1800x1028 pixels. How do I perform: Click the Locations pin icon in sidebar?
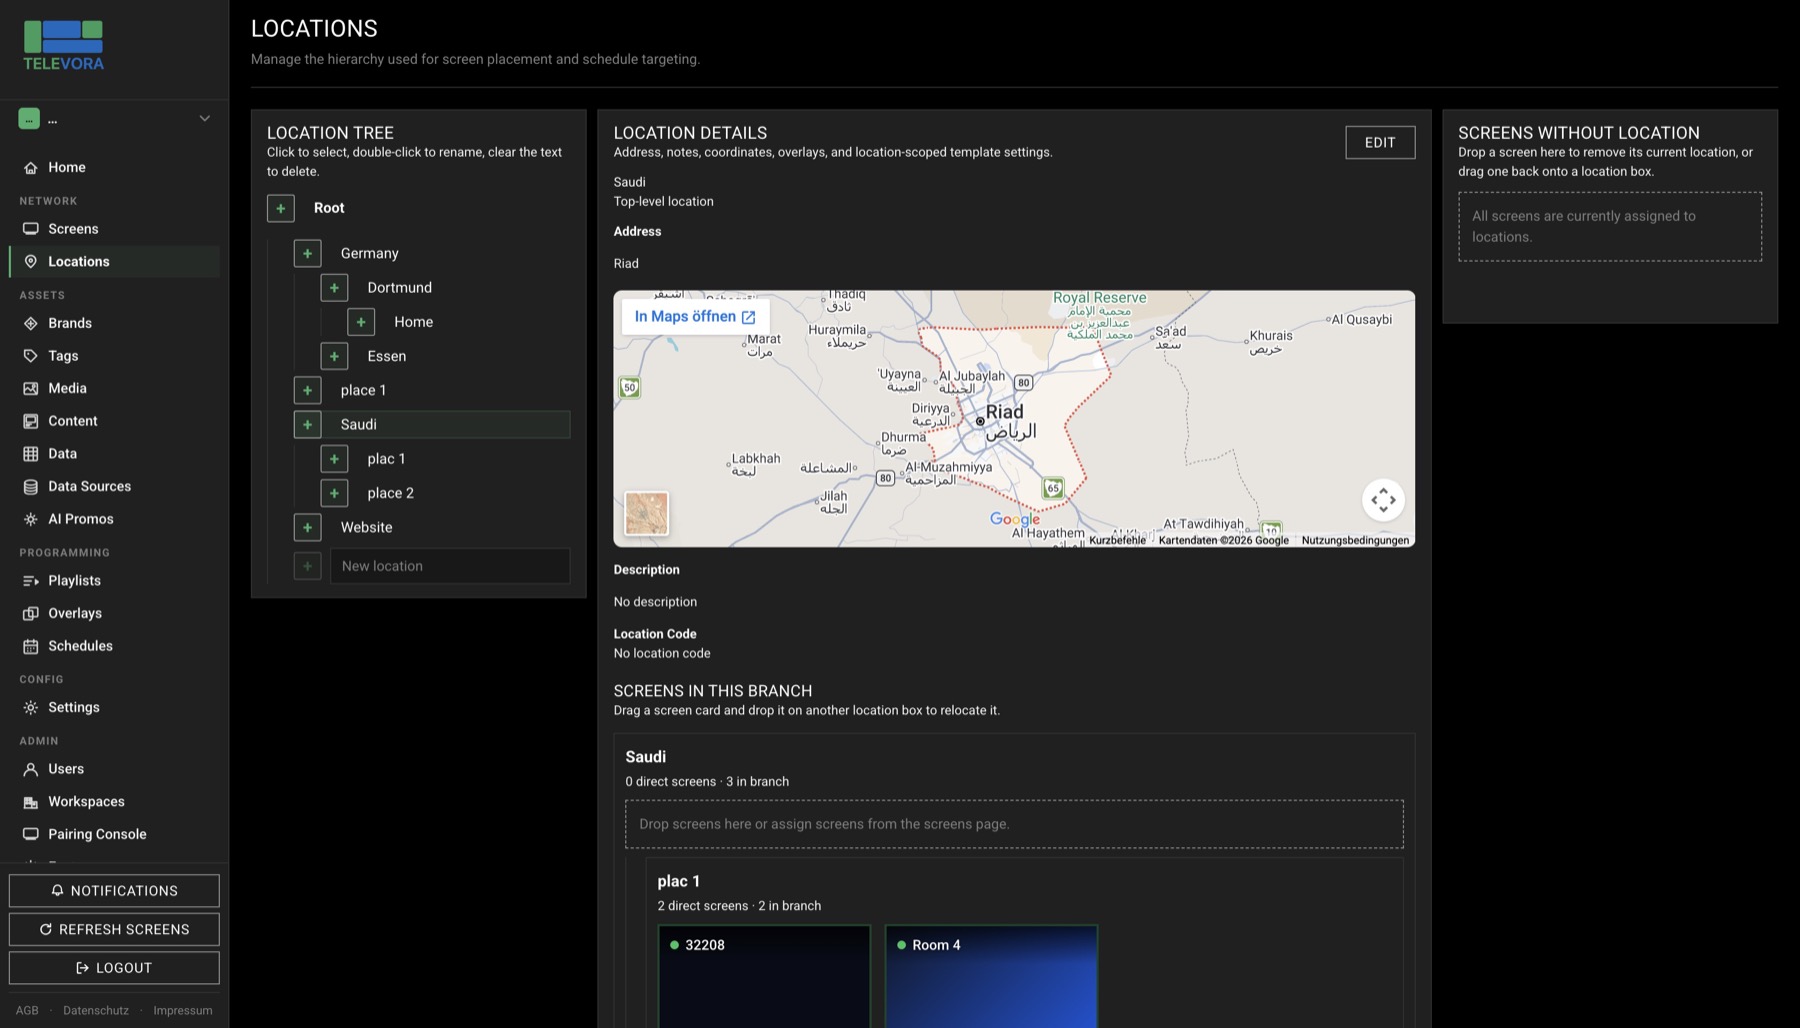click(31, 261)
